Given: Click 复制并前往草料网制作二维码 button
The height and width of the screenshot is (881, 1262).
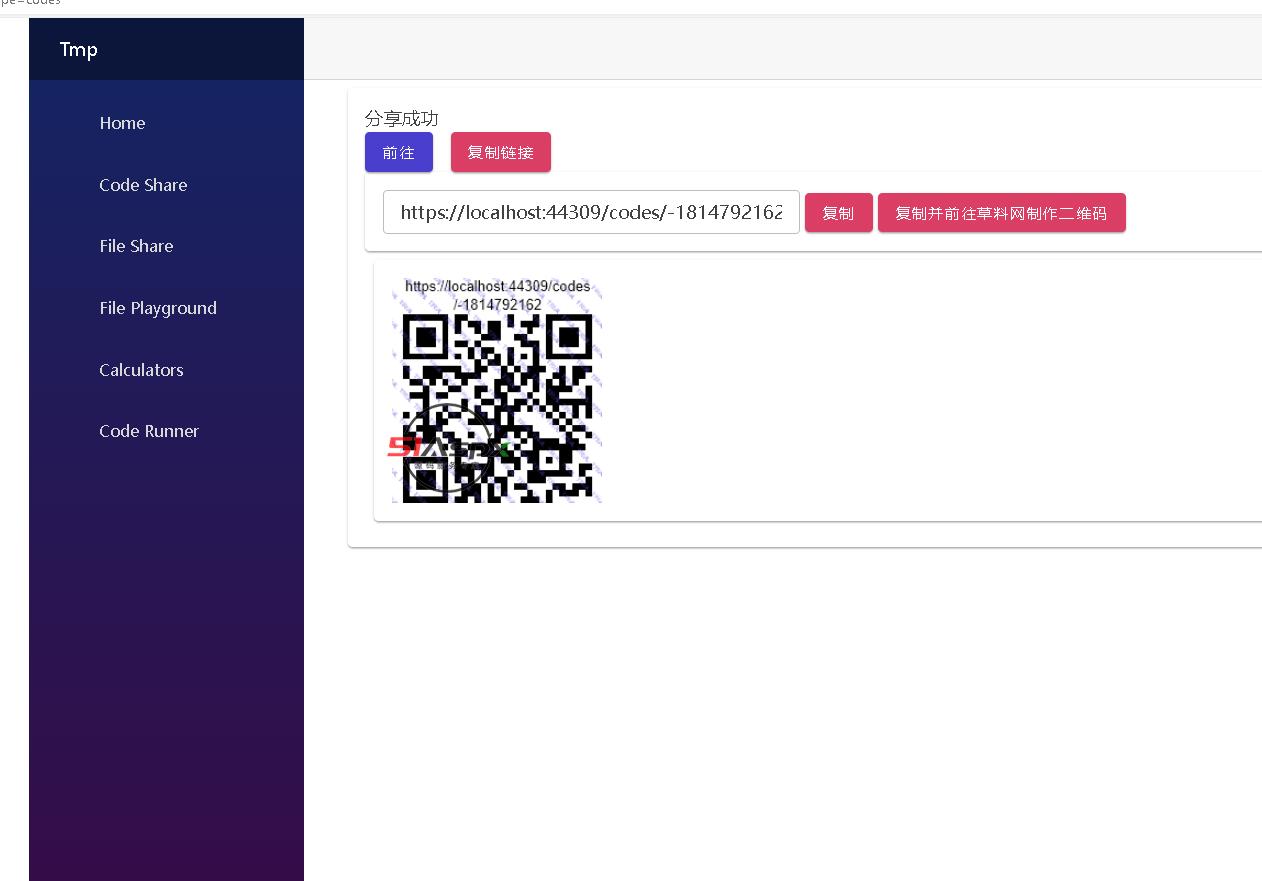Looking at the screenshot, I should (x=1001, y=213).
